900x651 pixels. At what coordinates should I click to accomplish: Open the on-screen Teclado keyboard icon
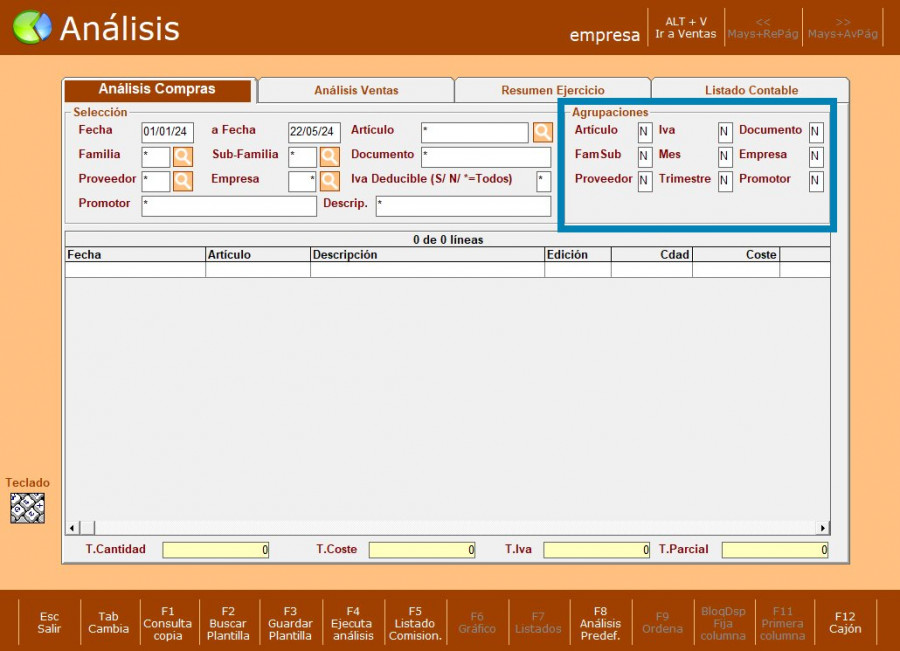click(28, 508)
